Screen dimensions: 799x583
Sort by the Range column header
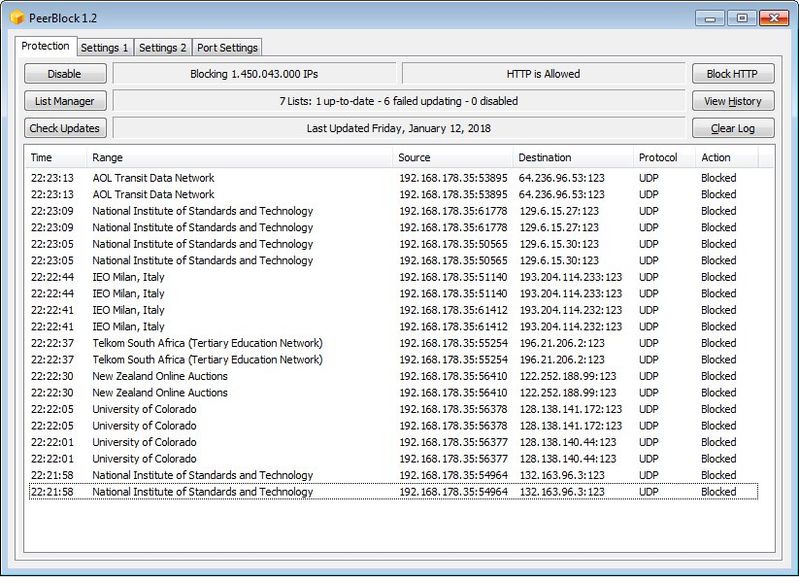coord(240,158)
